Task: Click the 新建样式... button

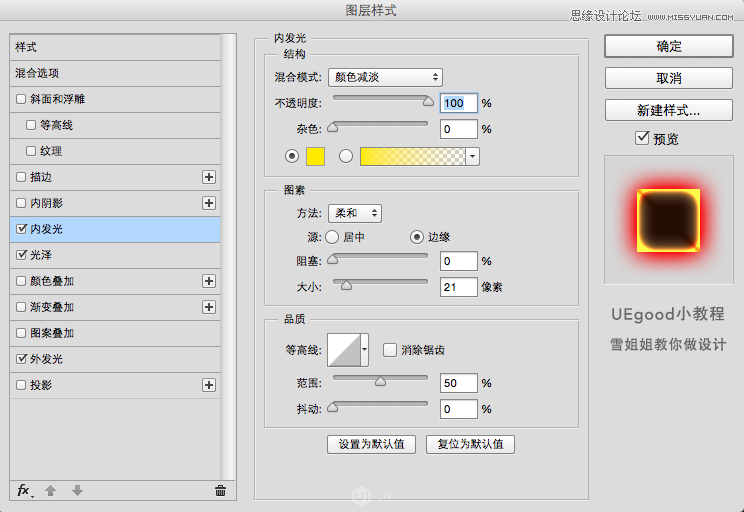Action: pos(669,110)
